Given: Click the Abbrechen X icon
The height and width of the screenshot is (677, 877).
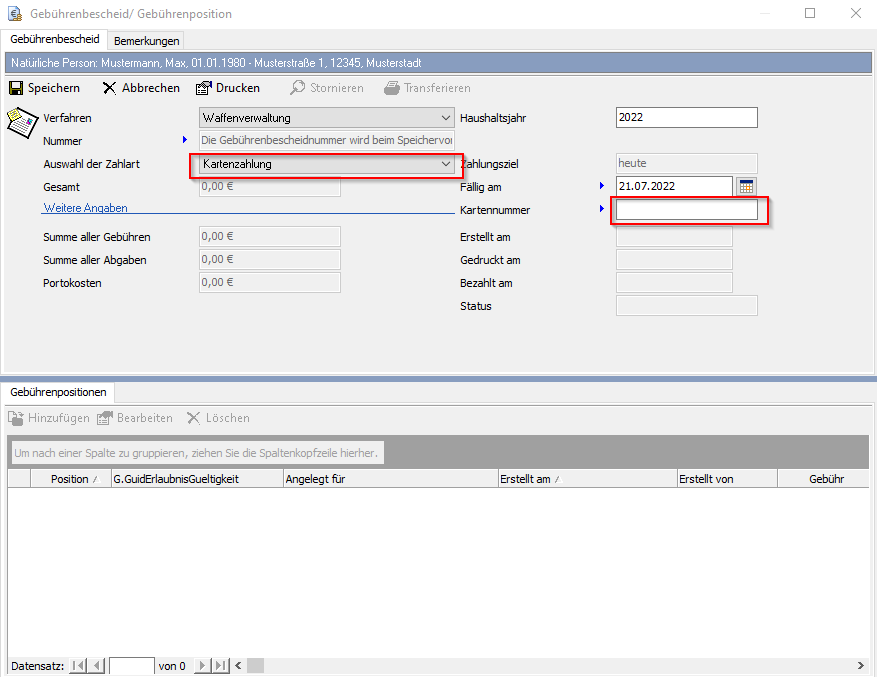Looking at the screenshot, I should tap(110, 88).
